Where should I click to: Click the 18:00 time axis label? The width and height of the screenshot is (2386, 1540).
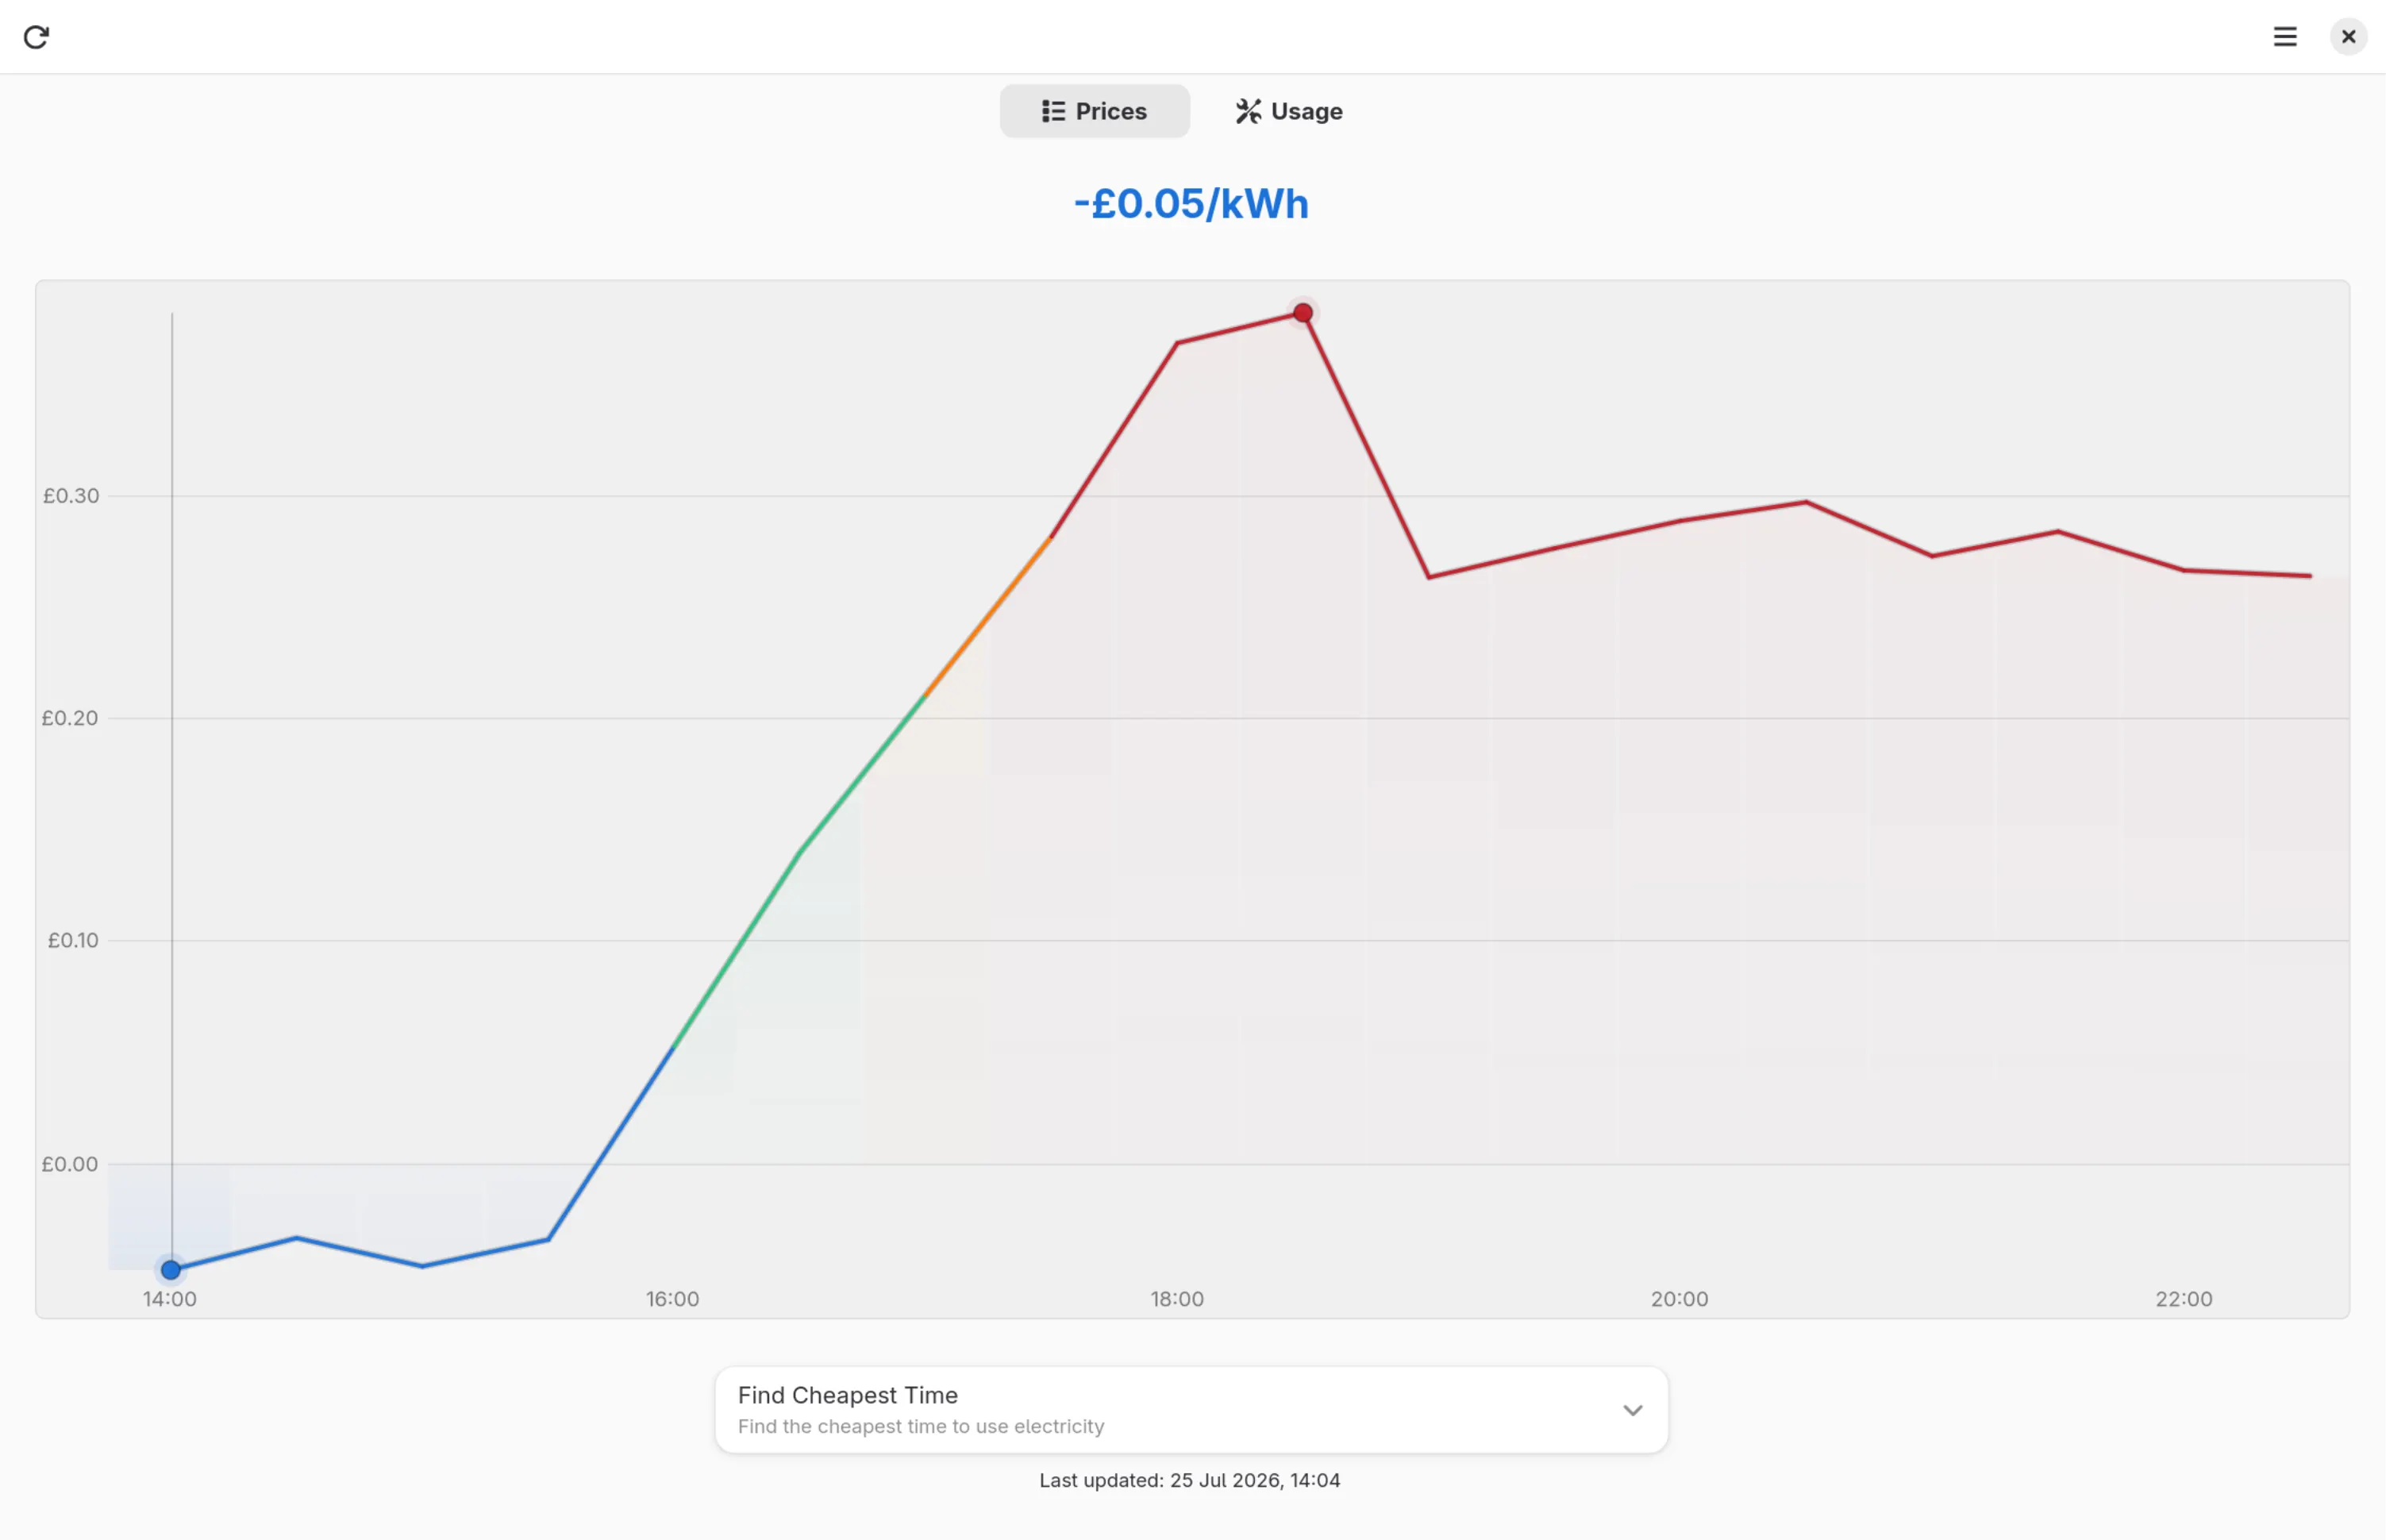(1177, 1299)
